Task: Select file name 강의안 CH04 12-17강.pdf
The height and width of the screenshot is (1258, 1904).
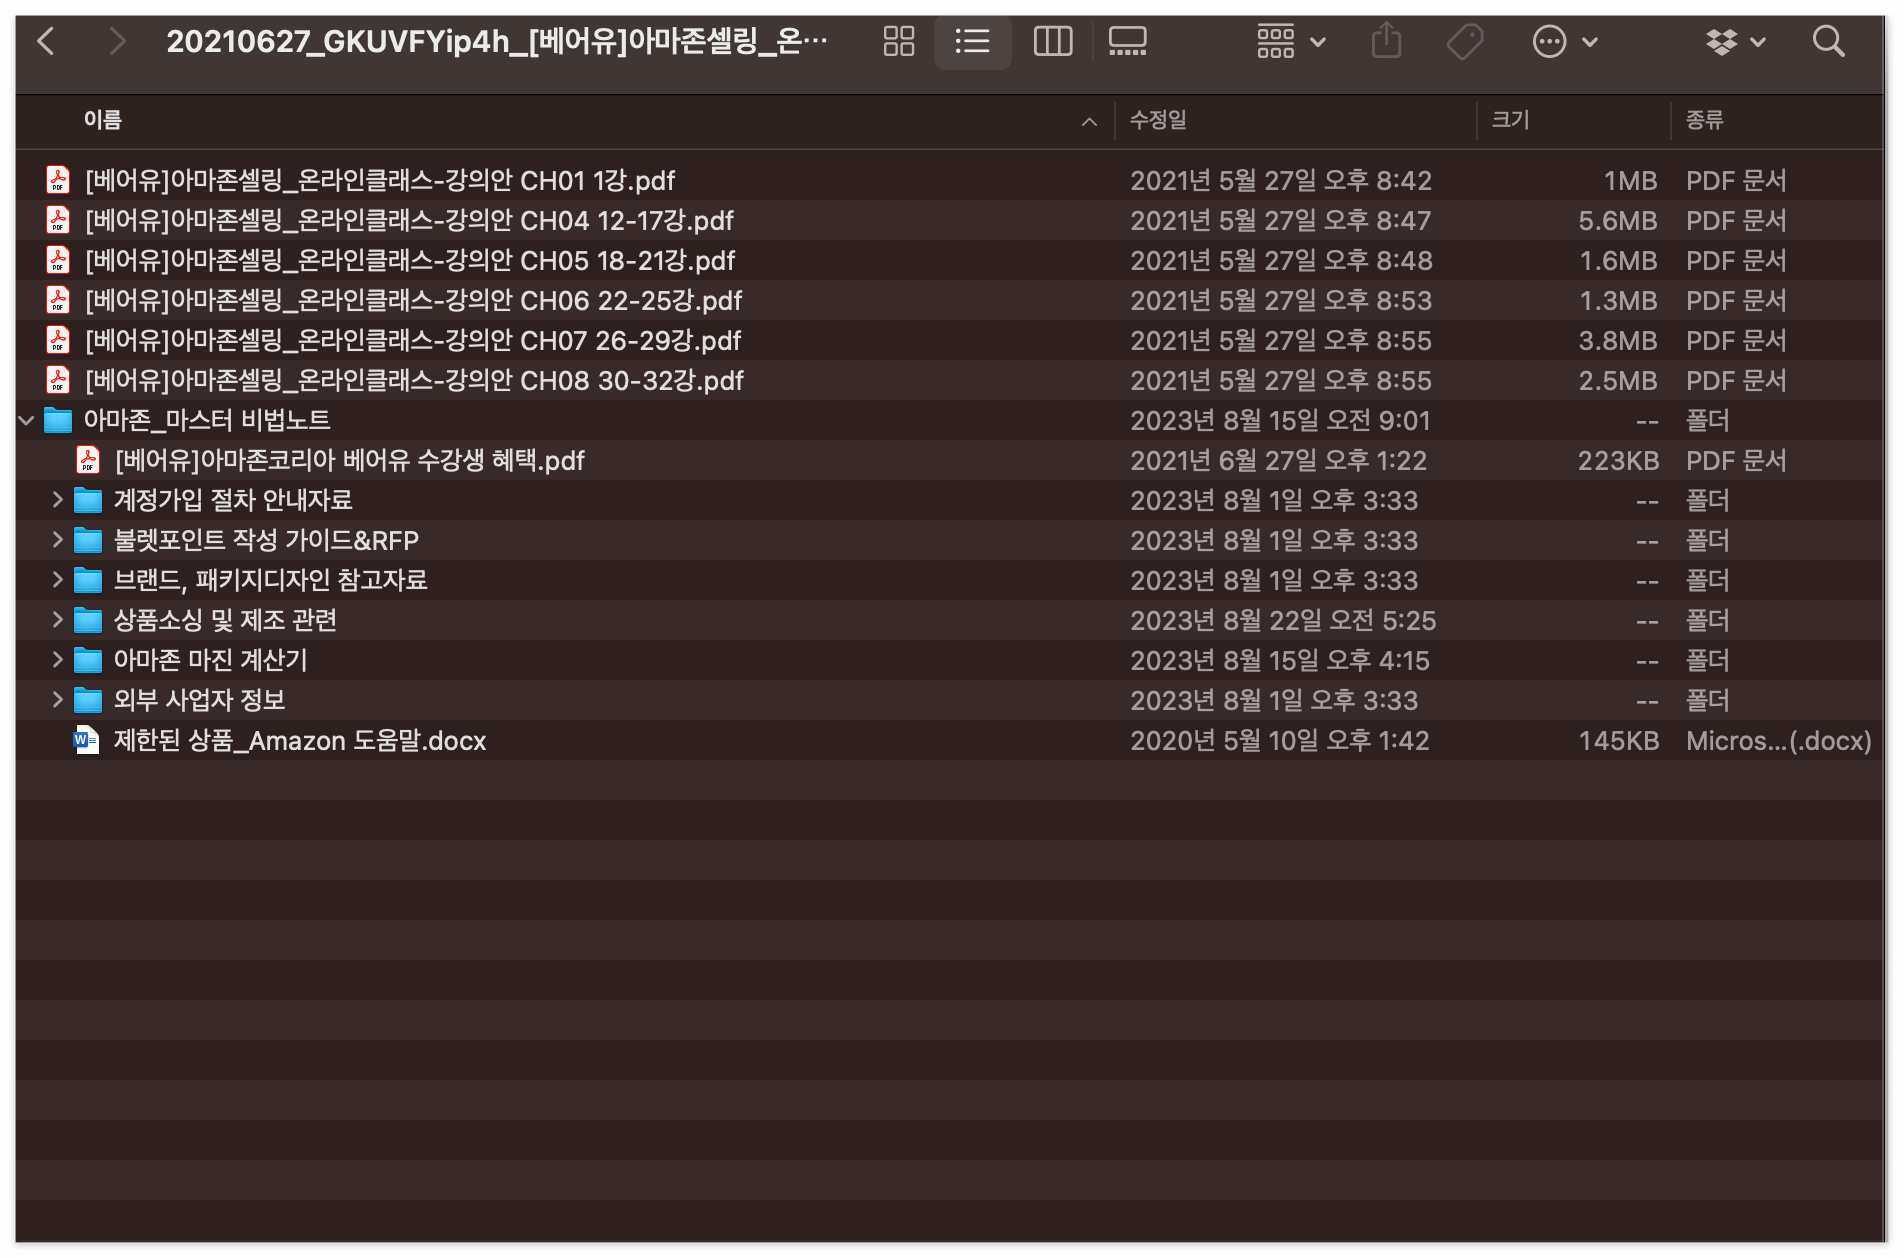Action: coord(409,220)
